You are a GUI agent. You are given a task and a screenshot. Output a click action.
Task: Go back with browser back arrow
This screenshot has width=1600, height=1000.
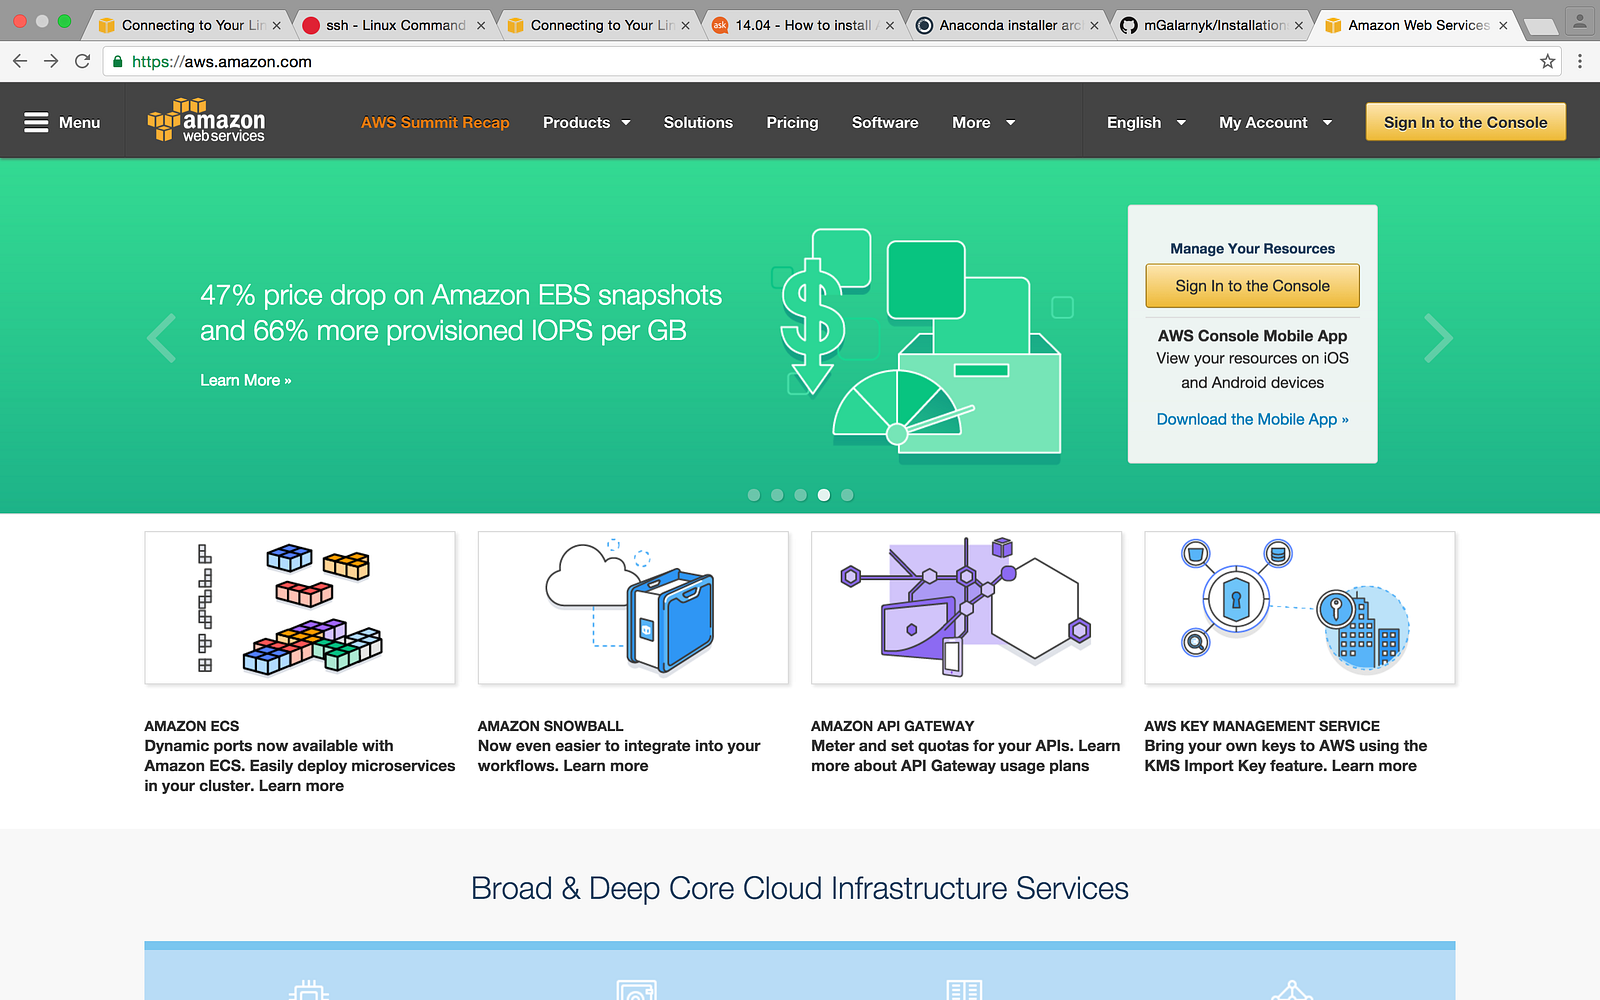point(20,61)
